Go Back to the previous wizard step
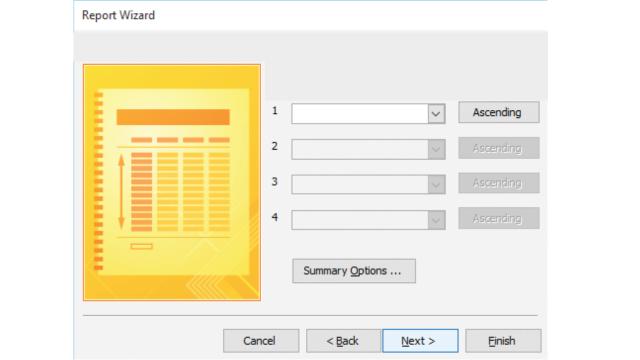This screenshot has width=640, height=360. pyautogui.click(x=344, y=341)
